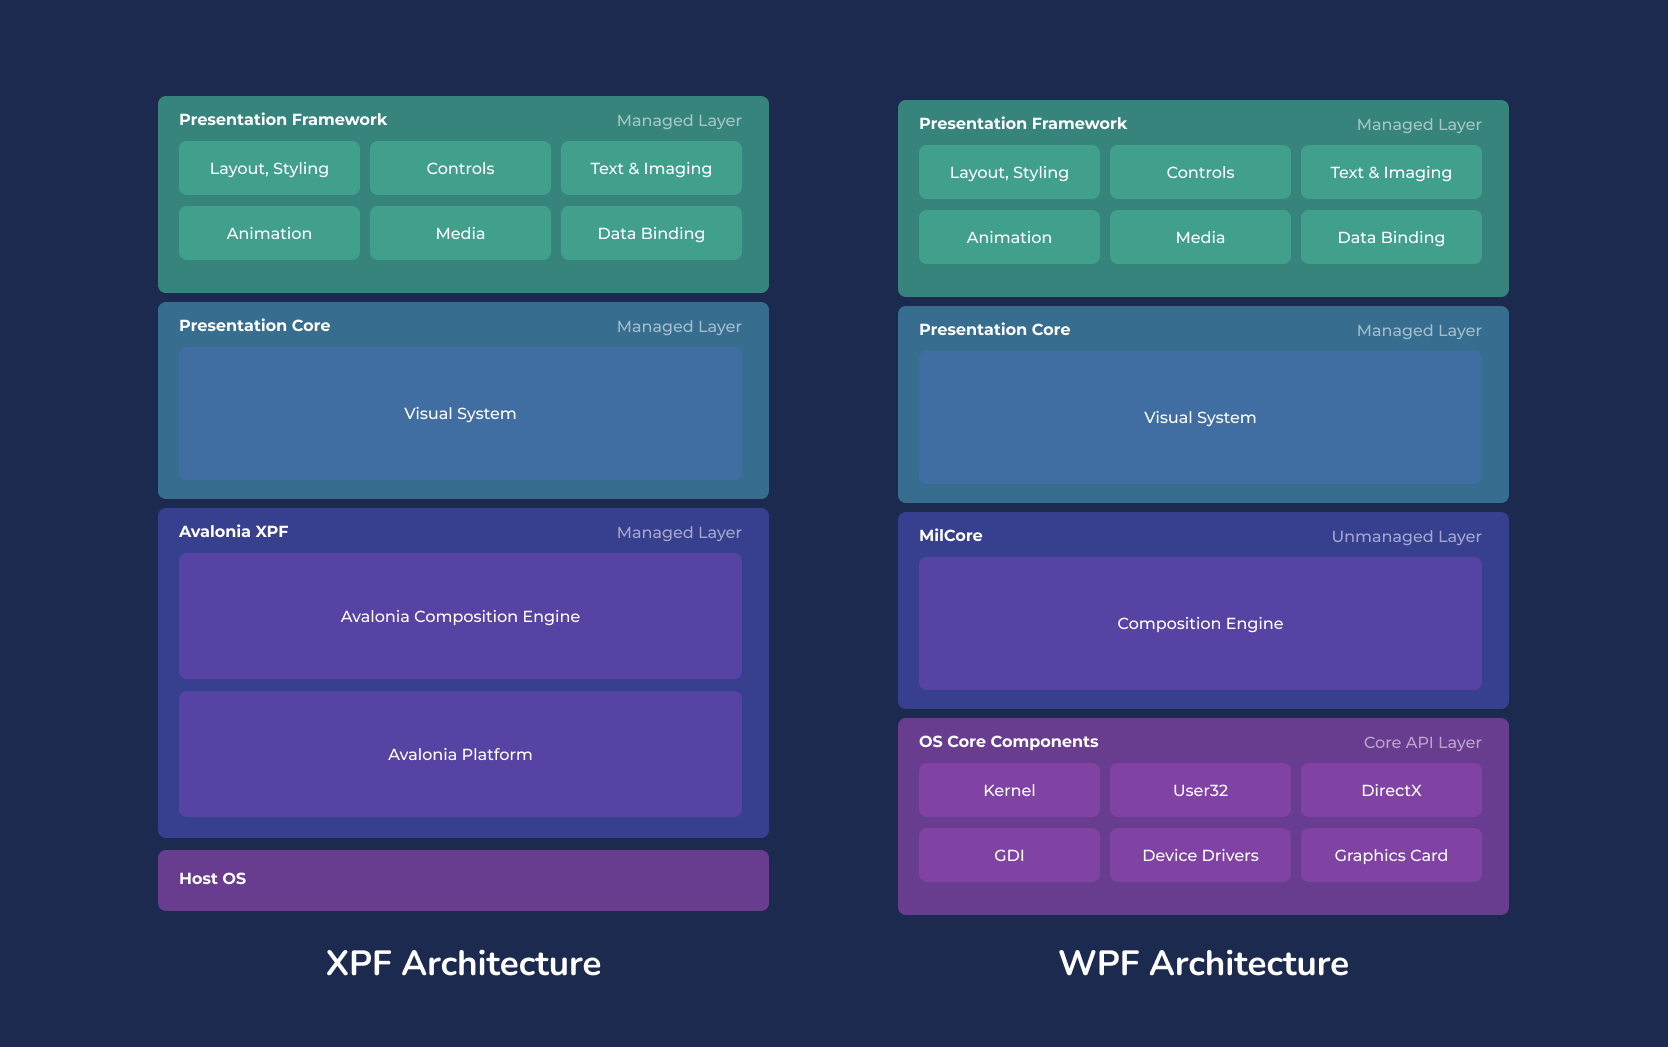Click the Animation block on the left diagram
The width and height of the screenshot is (1668, 1047).
coord(268,233)
